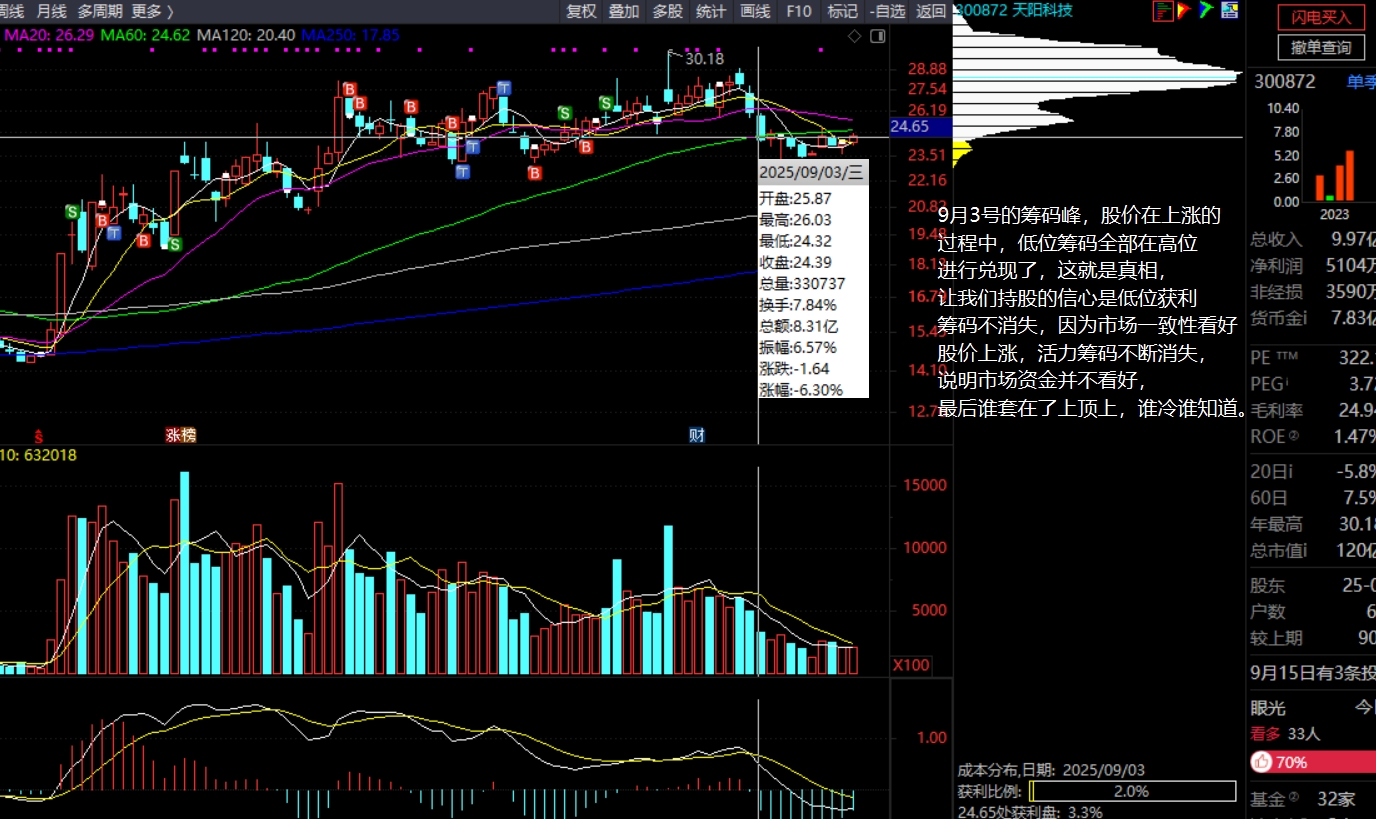Click the 总收入 9.97亿 row
Viewport: 1376px width, 819px height.
(x=1312, y=239)
